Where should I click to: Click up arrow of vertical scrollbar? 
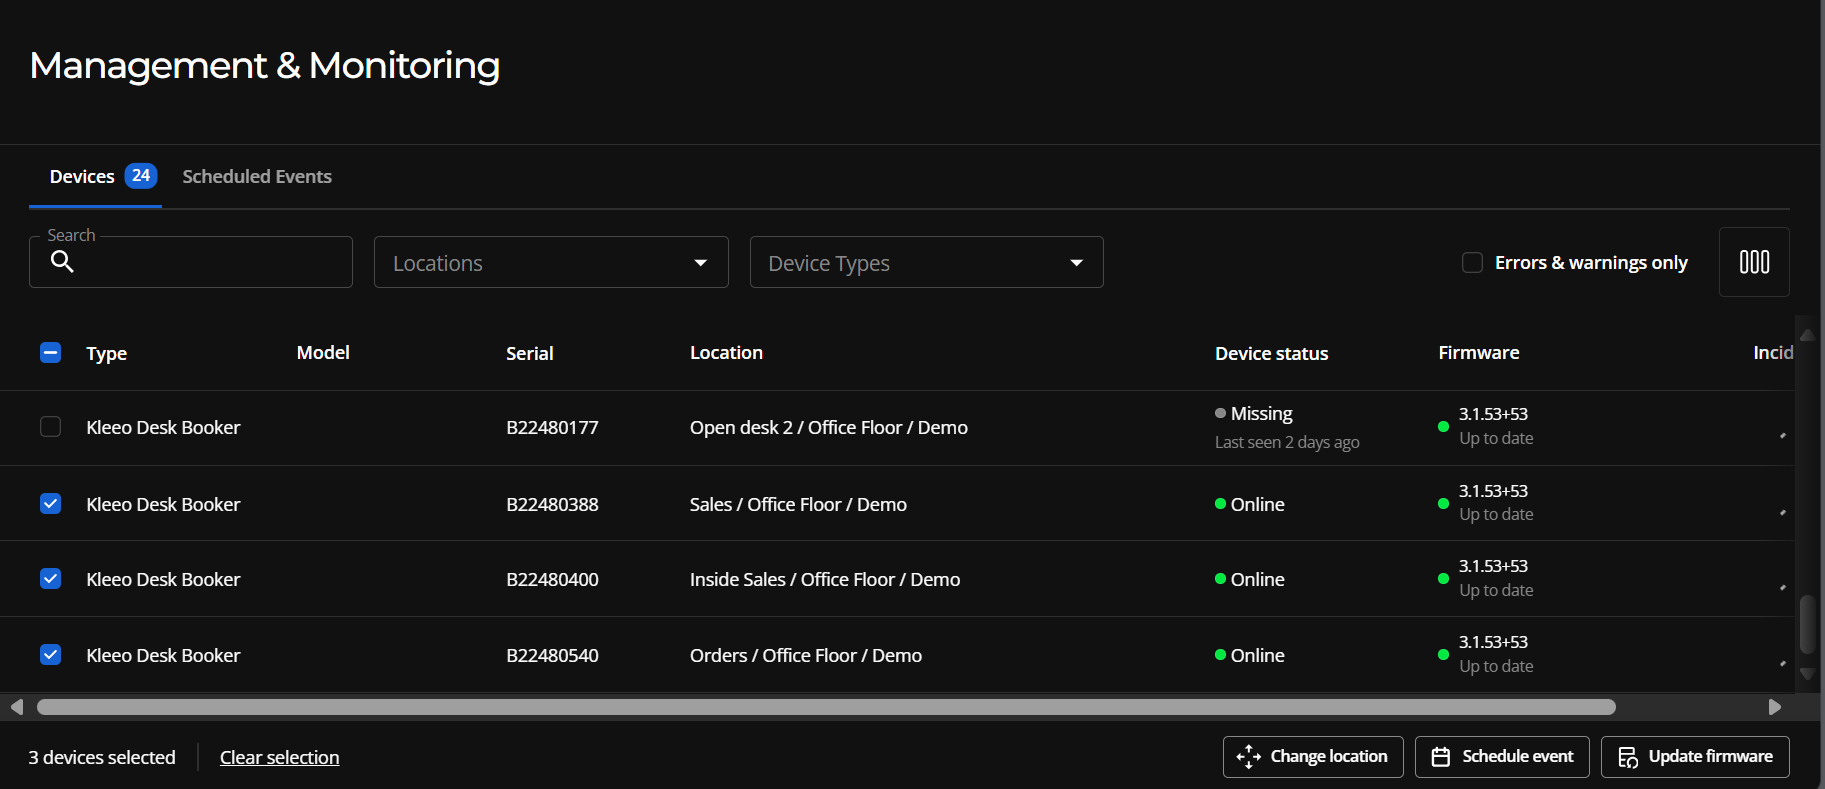coord(1807,334)
